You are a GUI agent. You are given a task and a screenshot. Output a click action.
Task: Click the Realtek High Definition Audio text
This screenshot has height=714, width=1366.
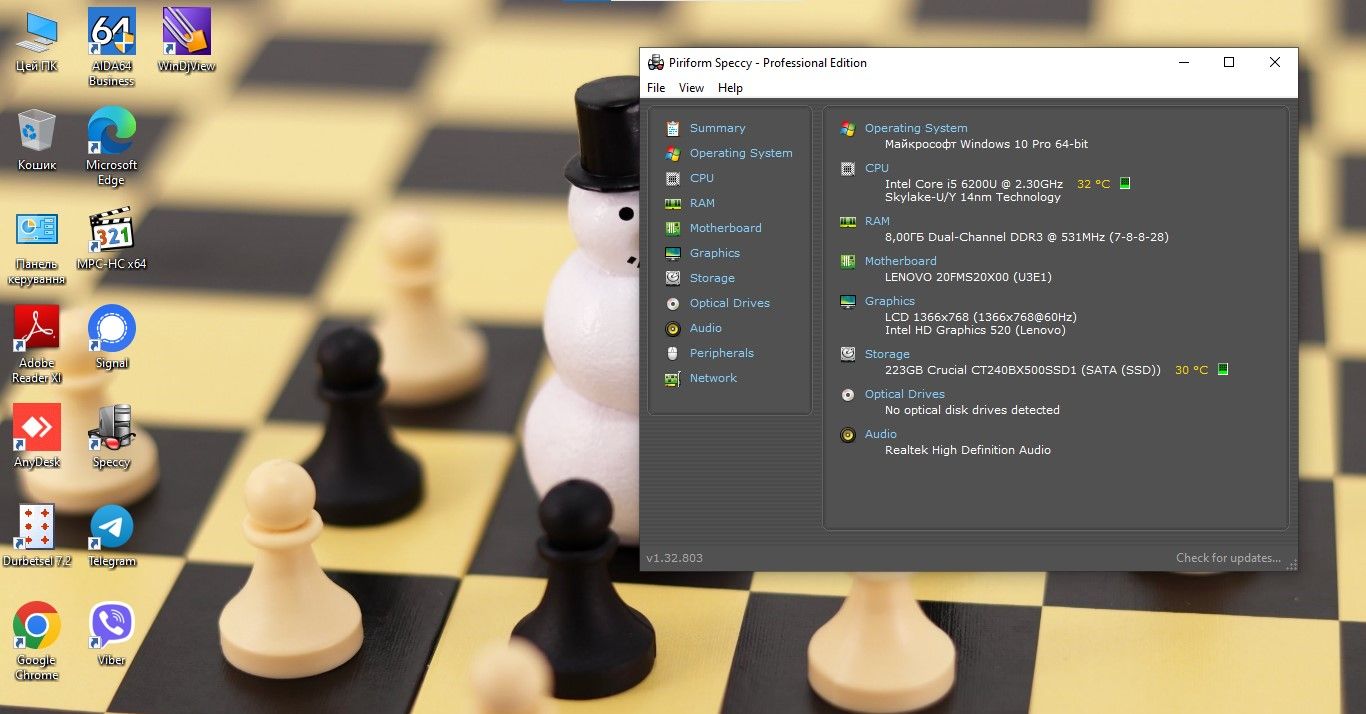[968, 450]
